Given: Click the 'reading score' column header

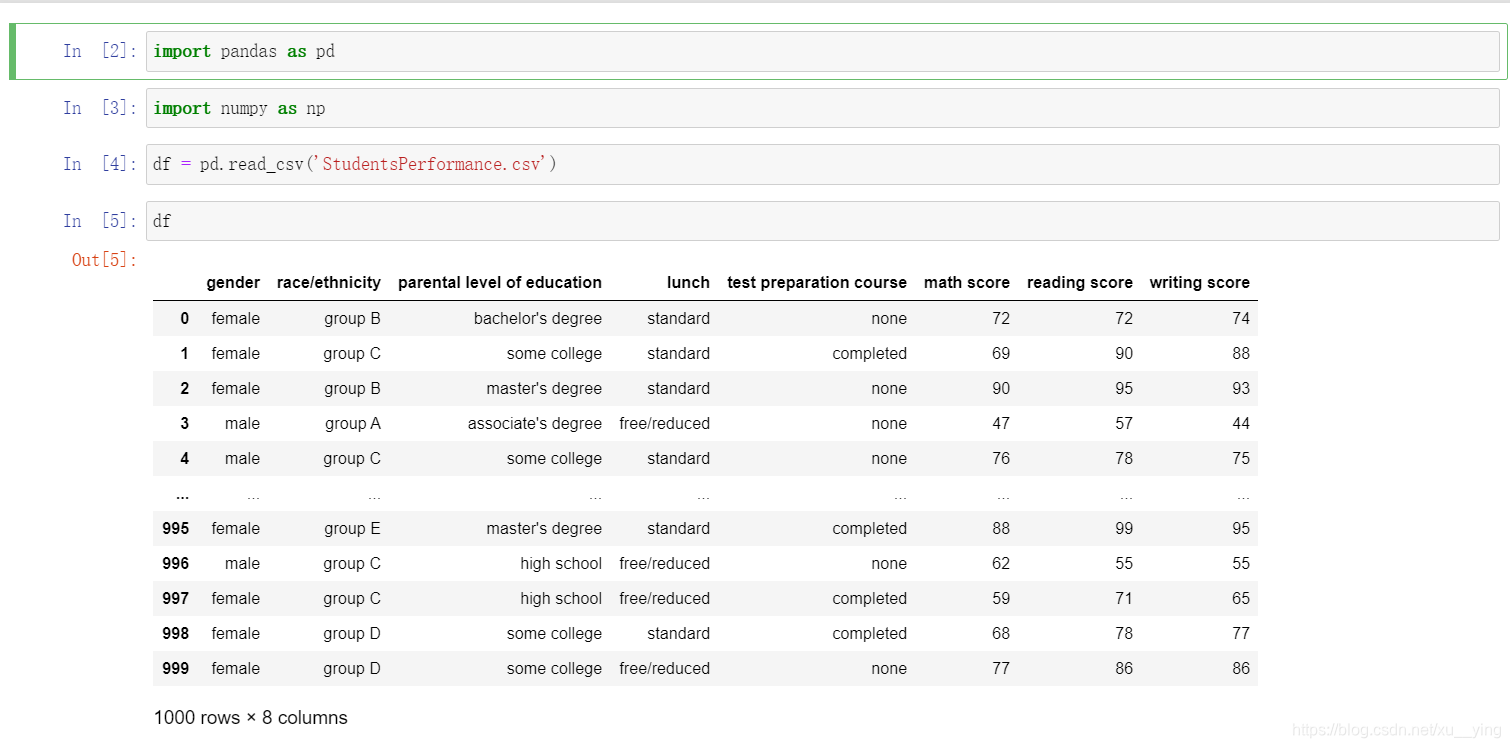Looking at the screenshot, I should 1080,283.
